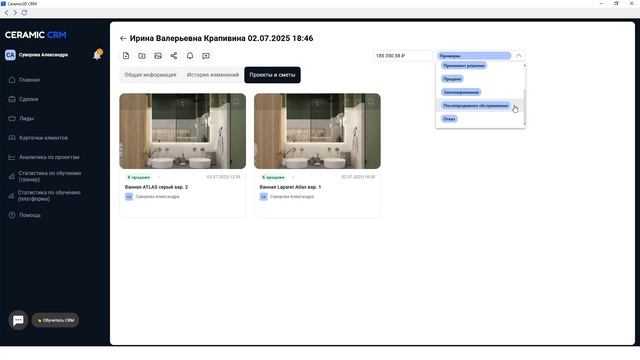Open Карточки клиентов in the sidebar
The height and width of the screenshot is (360, 640).
43,138
